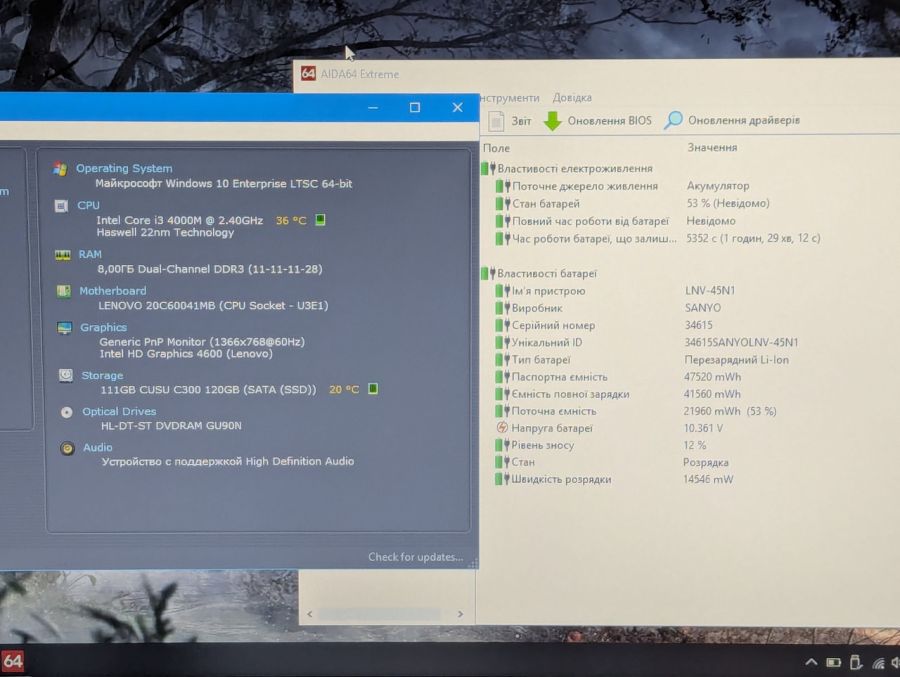The width and height of the screenshot is (900, 677).
Task: Click the green arrow BIOS update icon
Action: tap(552, 121)
